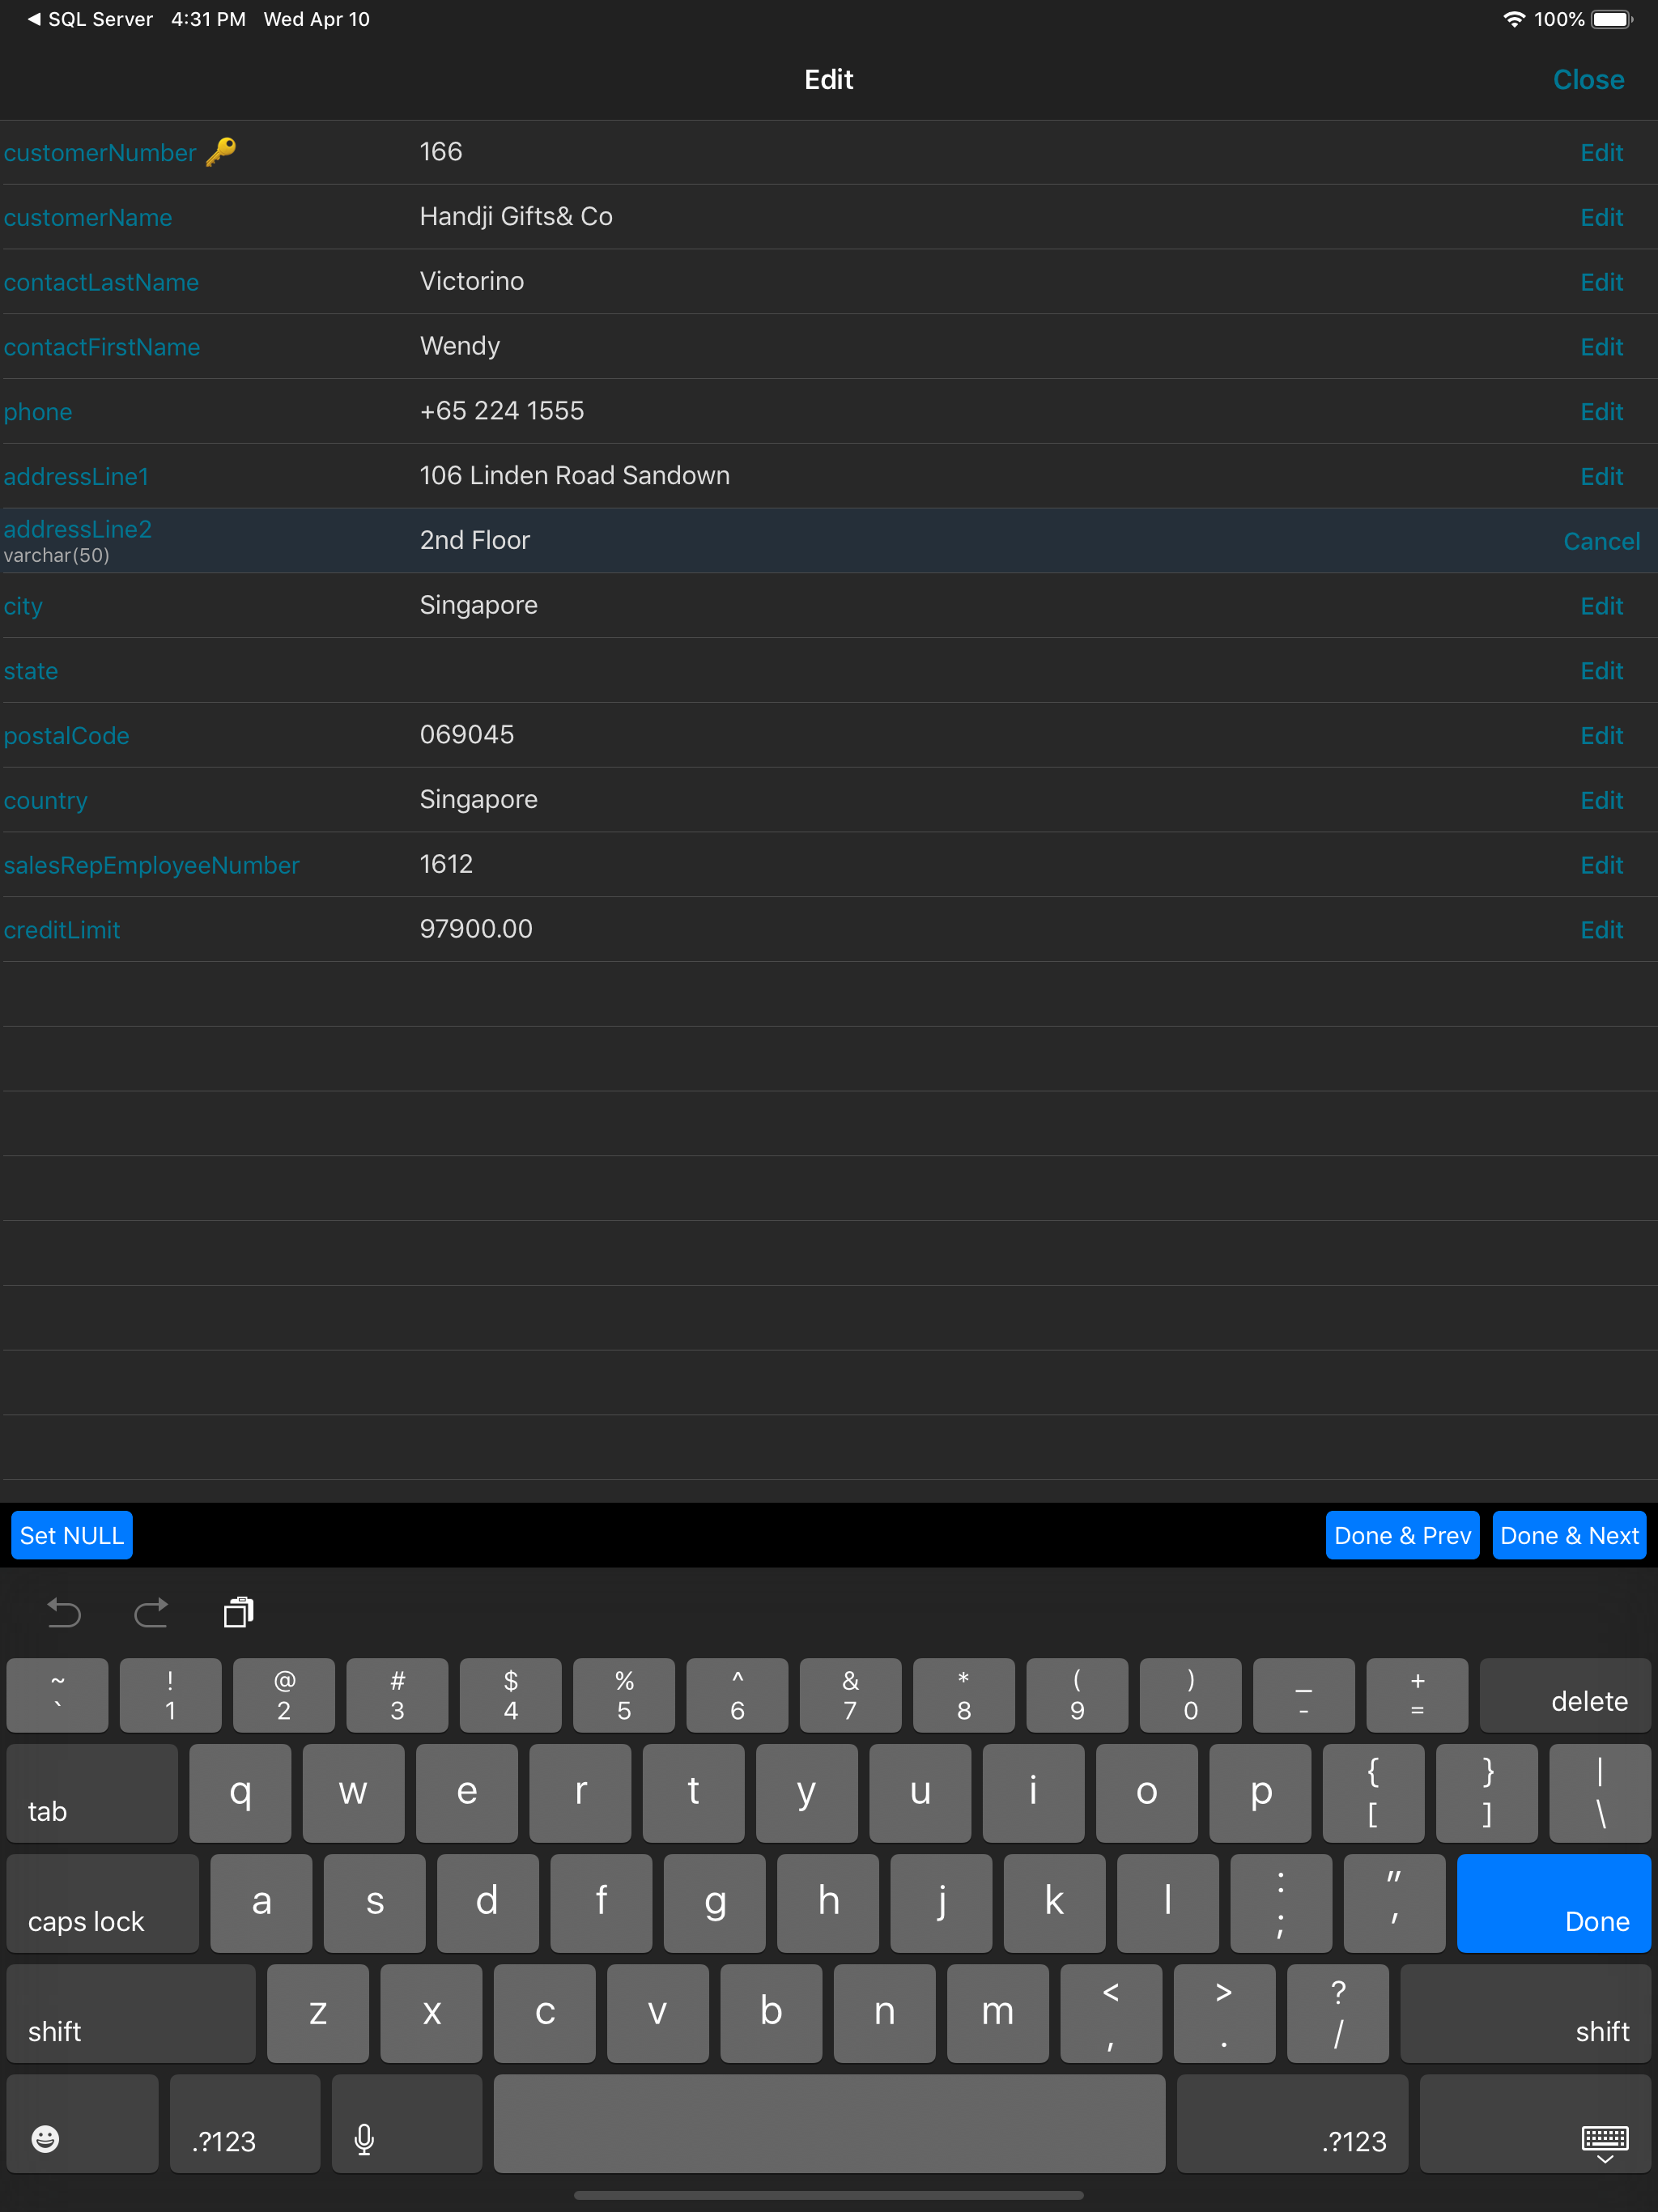1658x2212 pixels.
Task: Tap the undo arrow above keyboard
Action: point(64,1612)
